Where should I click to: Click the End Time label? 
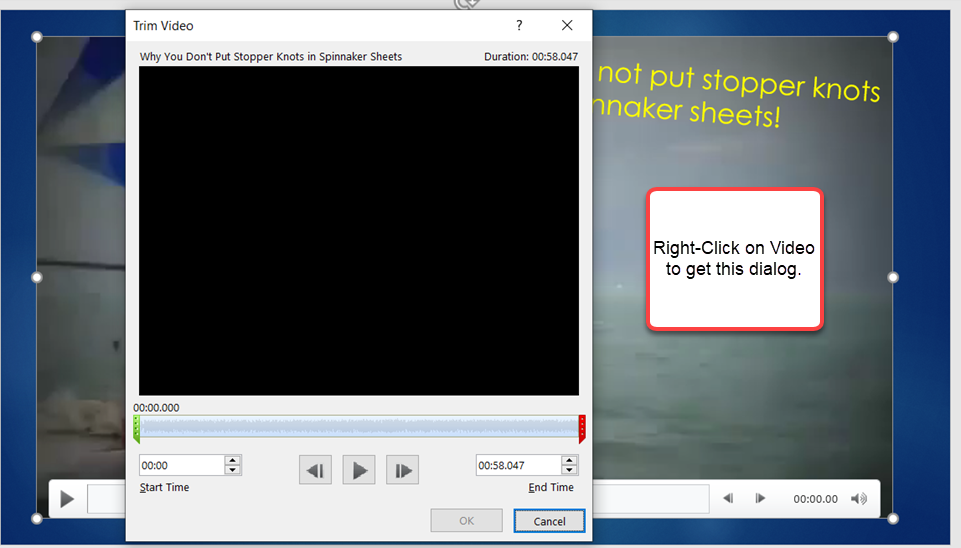click(x=551, y=487)
